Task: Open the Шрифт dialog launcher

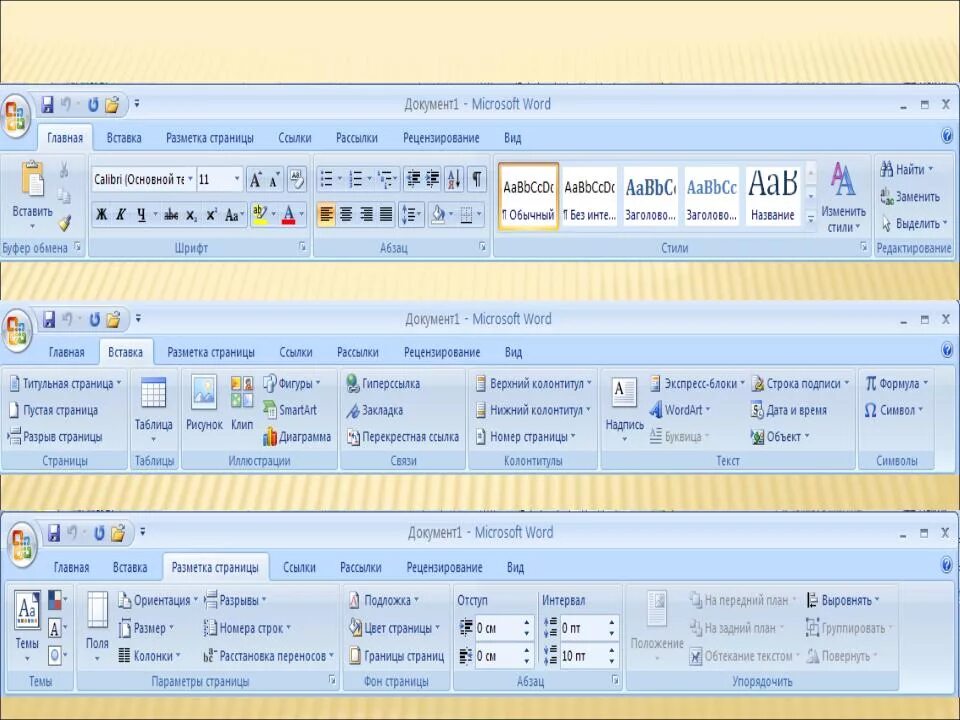Action: point(302,247)
